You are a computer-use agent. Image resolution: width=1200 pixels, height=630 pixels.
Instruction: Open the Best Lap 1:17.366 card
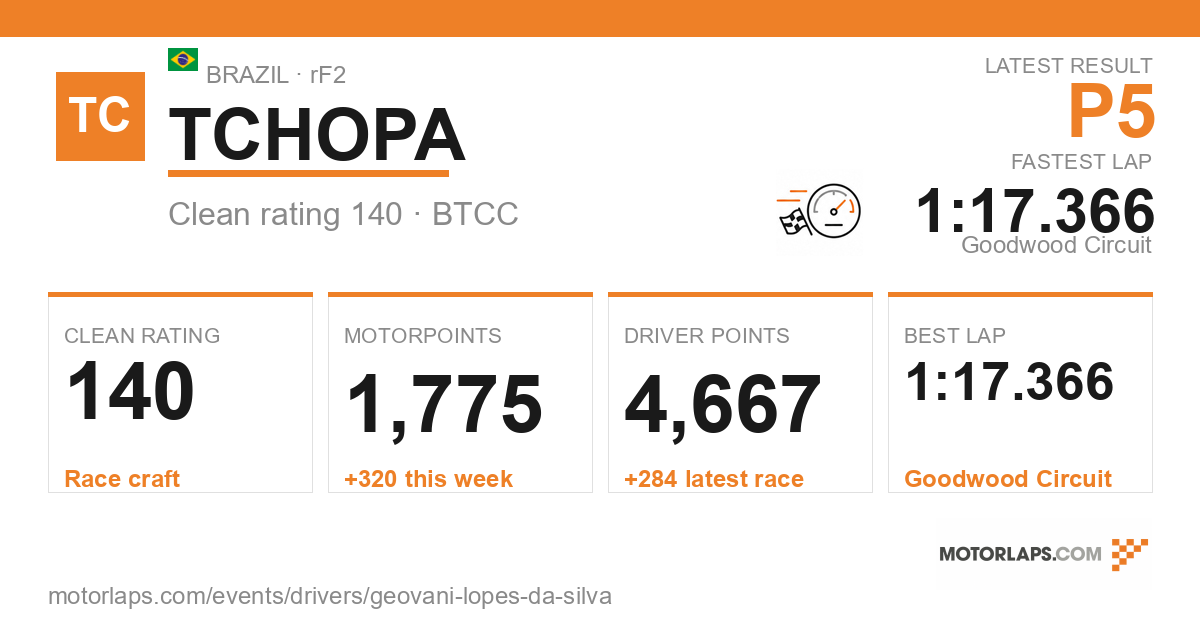click(1020, 393)
